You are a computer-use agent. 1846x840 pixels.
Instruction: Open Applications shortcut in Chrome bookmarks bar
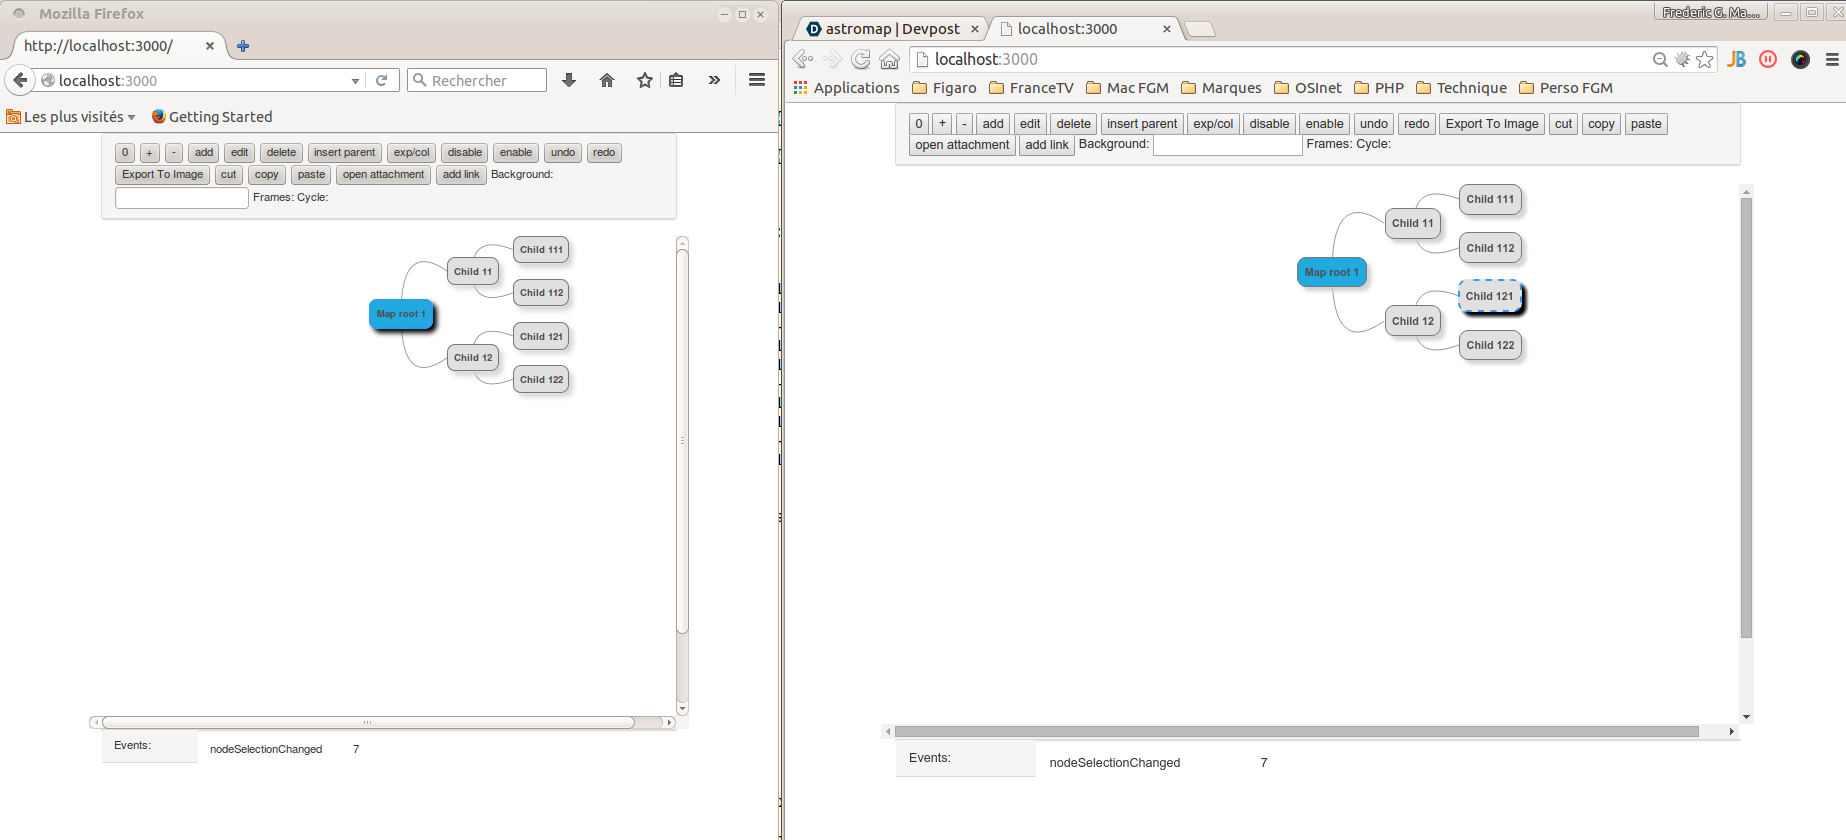point(846,88)
